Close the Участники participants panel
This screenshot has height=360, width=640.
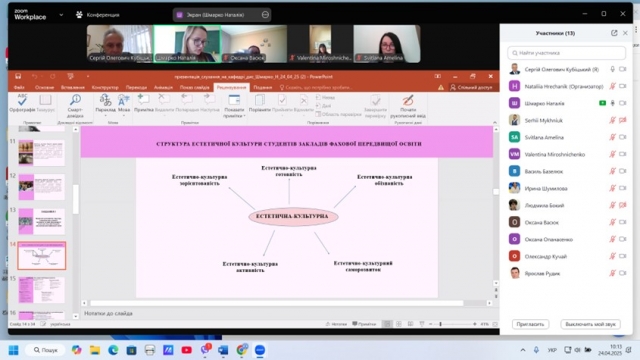click(x=625, y=33)
